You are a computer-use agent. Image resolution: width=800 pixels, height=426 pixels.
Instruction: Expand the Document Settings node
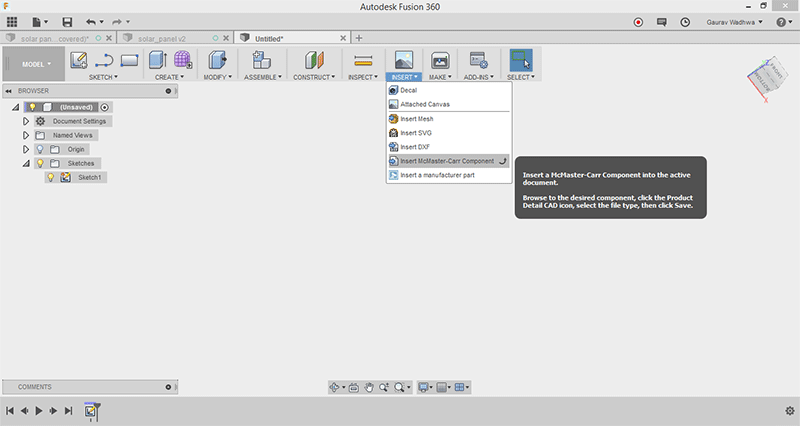[26, 121]
